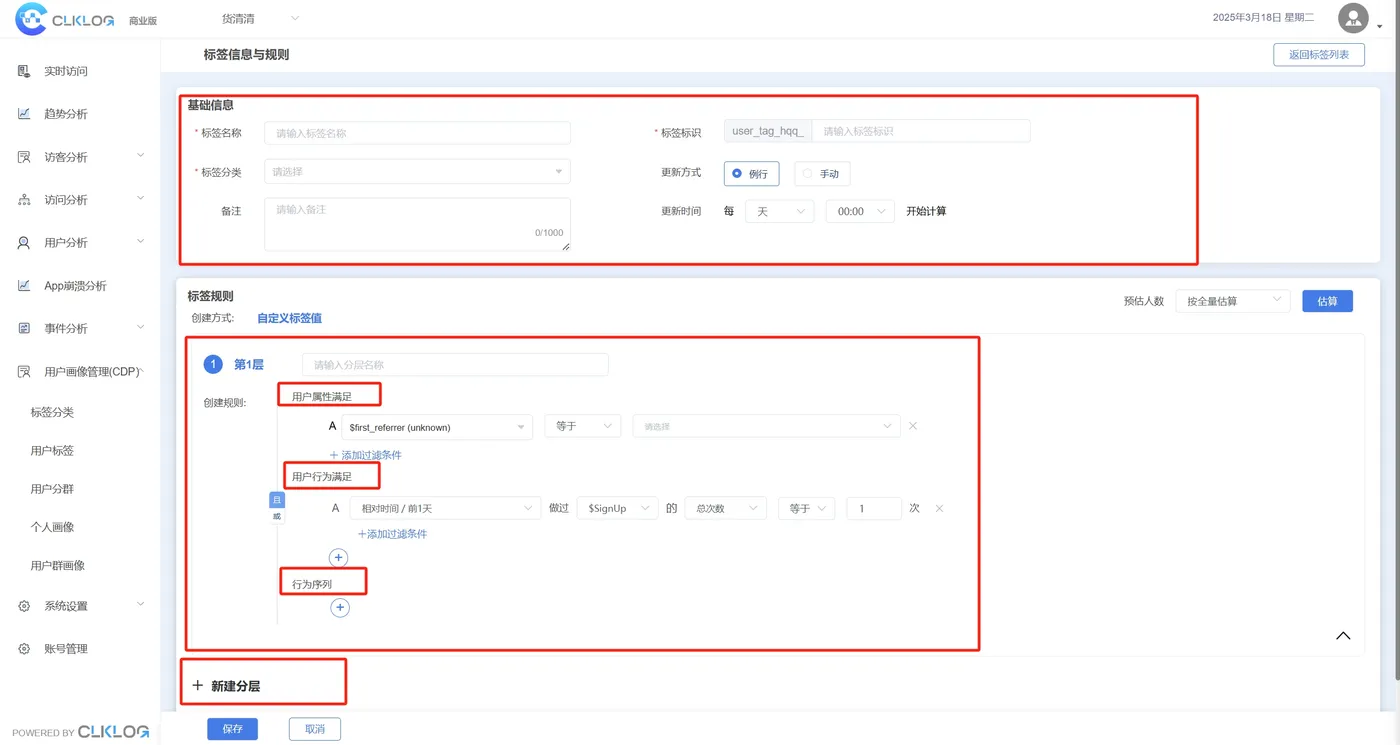The width and height of the screenshot is (1400, 745).
Task: Click the 访客分析 sidebar icon
Action: click(24, 157)
